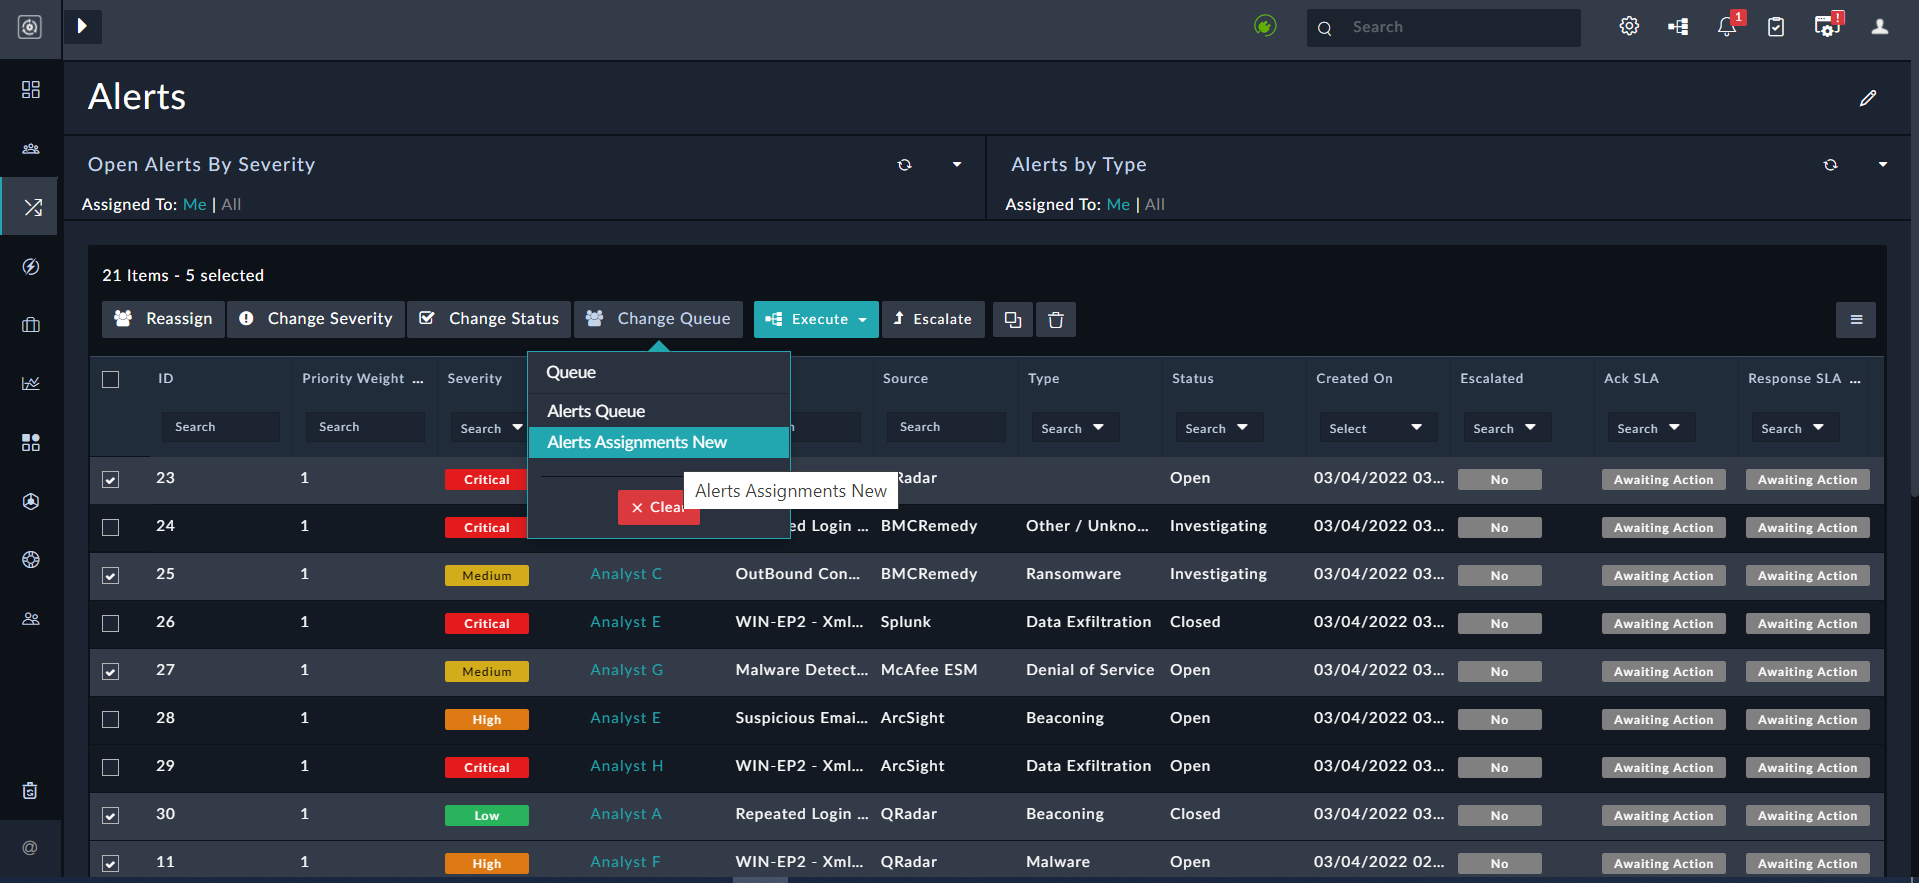Expand the Execute dropdown button
The width and height of the screenshot is (1919, 883).
click(816, 320)
